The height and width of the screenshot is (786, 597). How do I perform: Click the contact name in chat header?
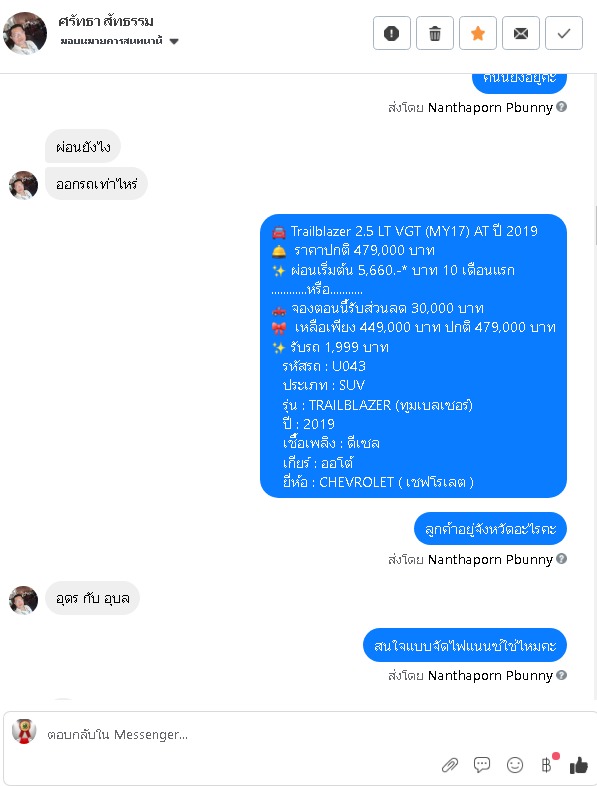tap(106, 21)
